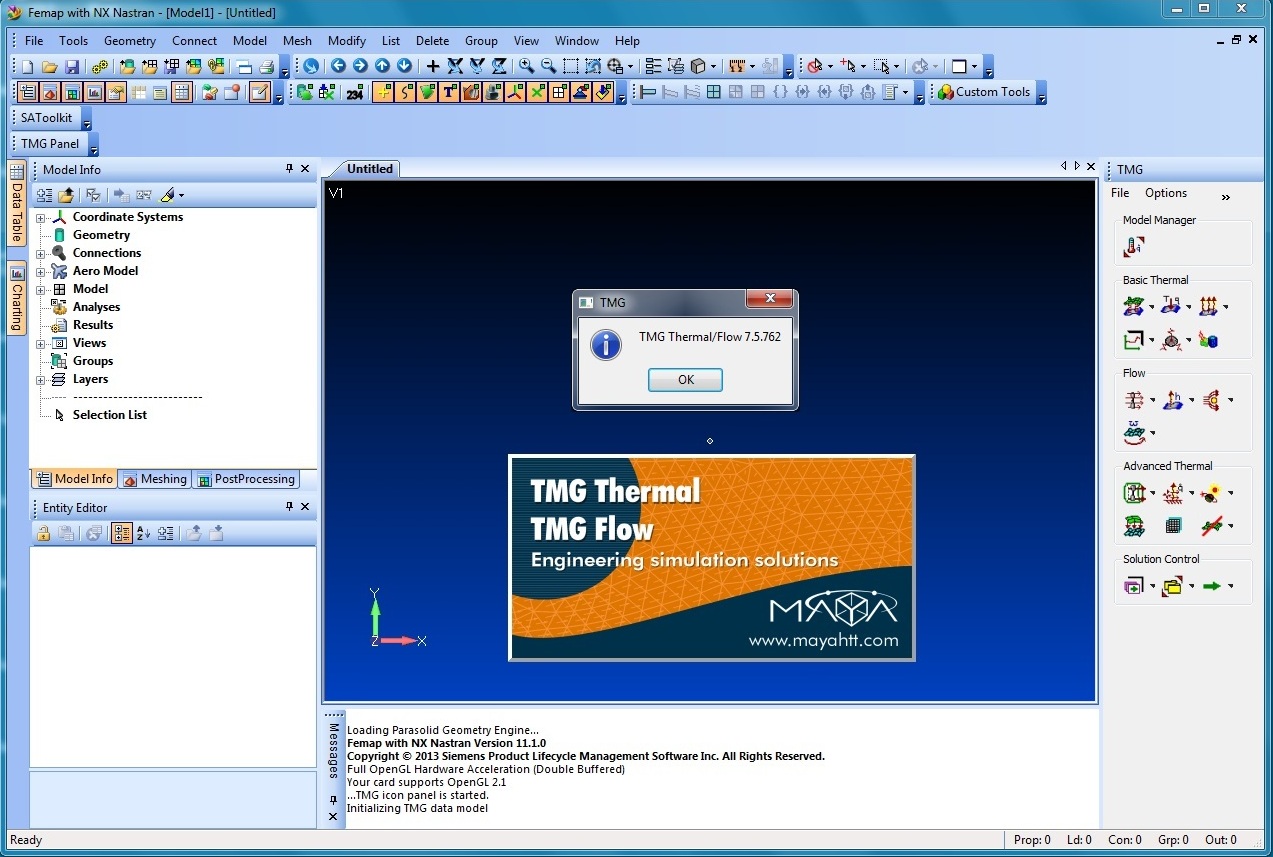Click the first Flow section icon
1273x857 pixels.
click(x=1133, y=400)
